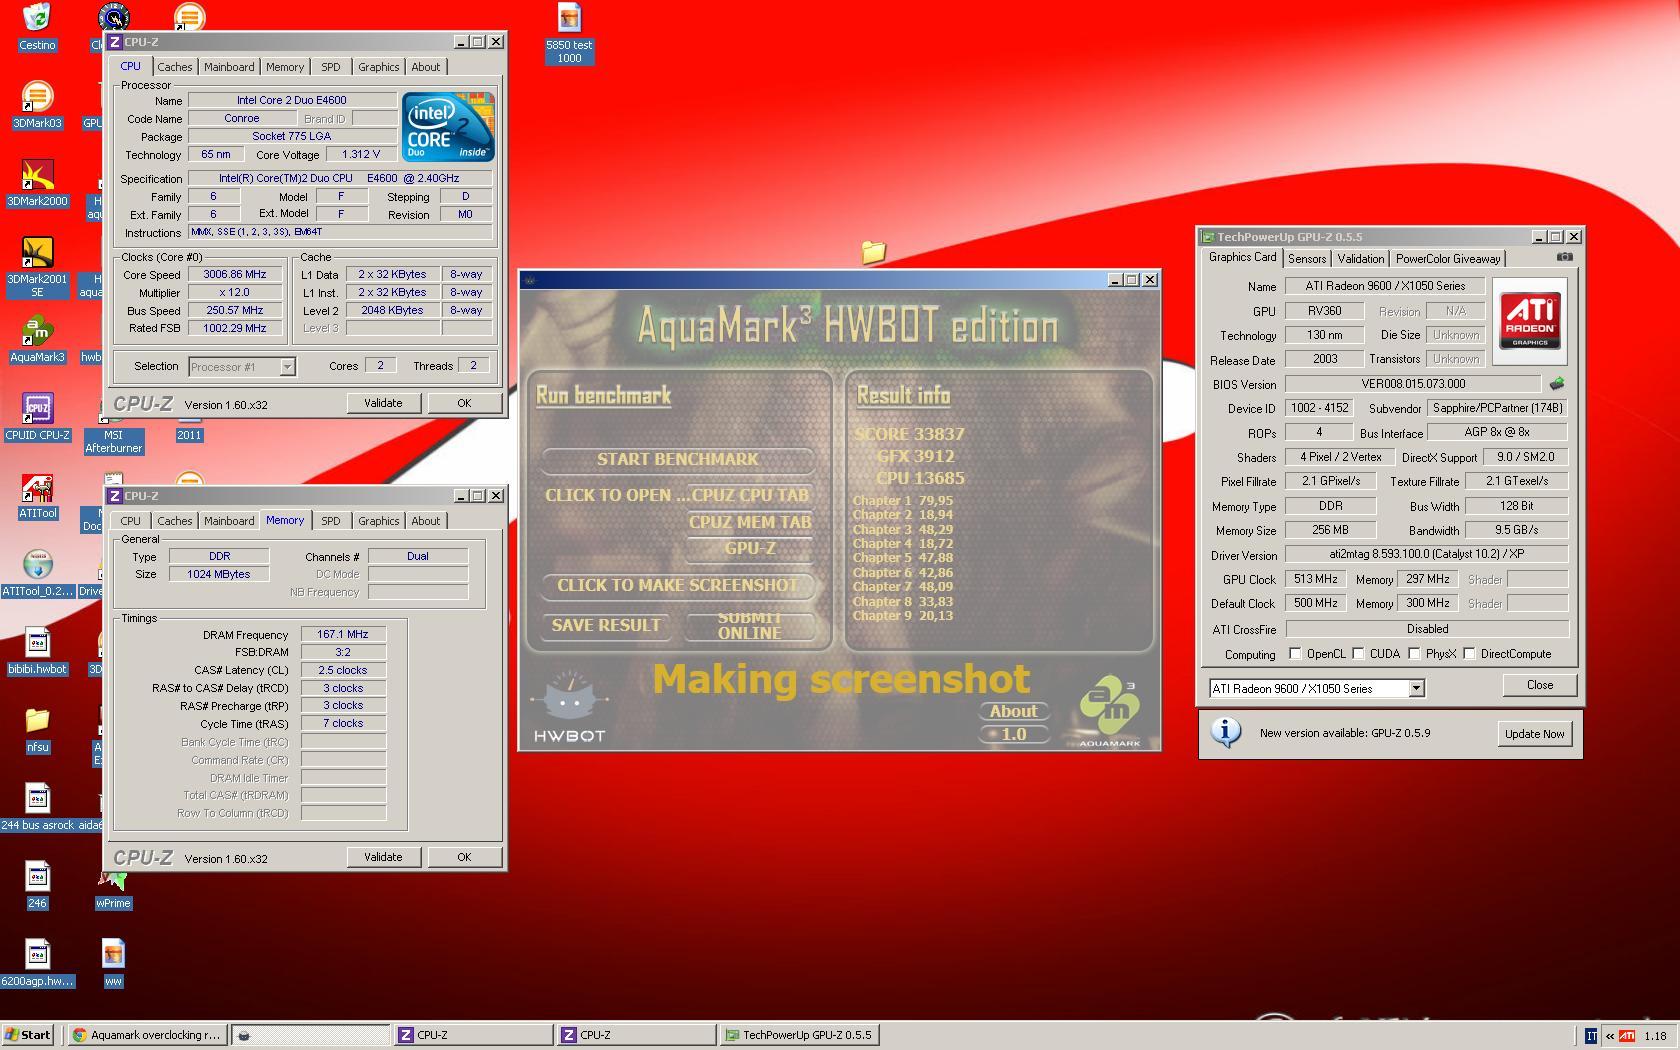Enable the CUDA checkbox
This screenshot has width=1680, height=1050.
(1358, 654)
